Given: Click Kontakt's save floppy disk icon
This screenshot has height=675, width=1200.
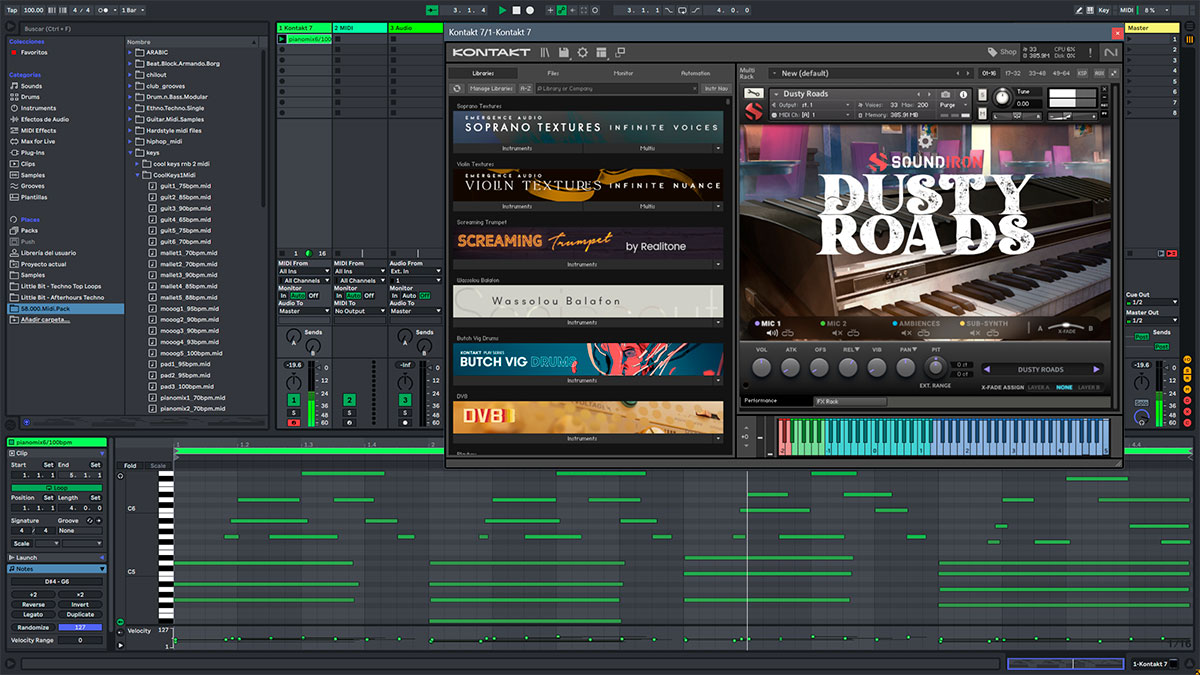Looking at the screenshot, I should 564,52.
